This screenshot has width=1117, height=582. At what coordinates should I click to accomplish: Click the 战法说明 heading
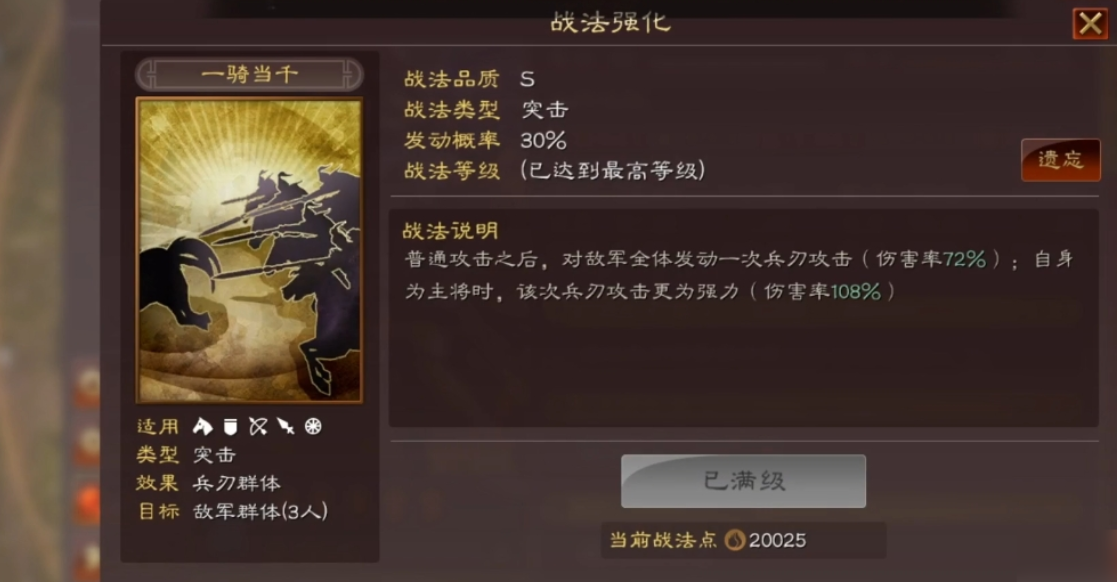tap(450, 231)
